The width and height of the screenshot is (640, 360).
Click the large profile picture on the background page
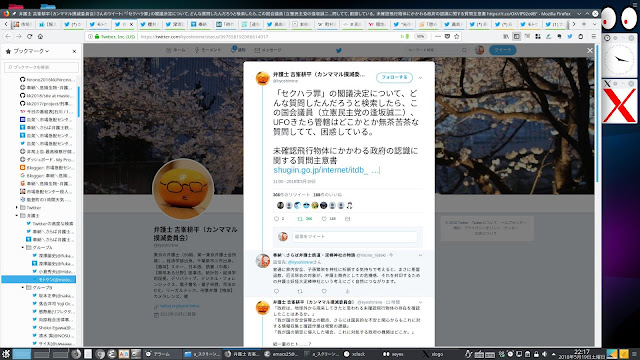click(x=183, y=189)
